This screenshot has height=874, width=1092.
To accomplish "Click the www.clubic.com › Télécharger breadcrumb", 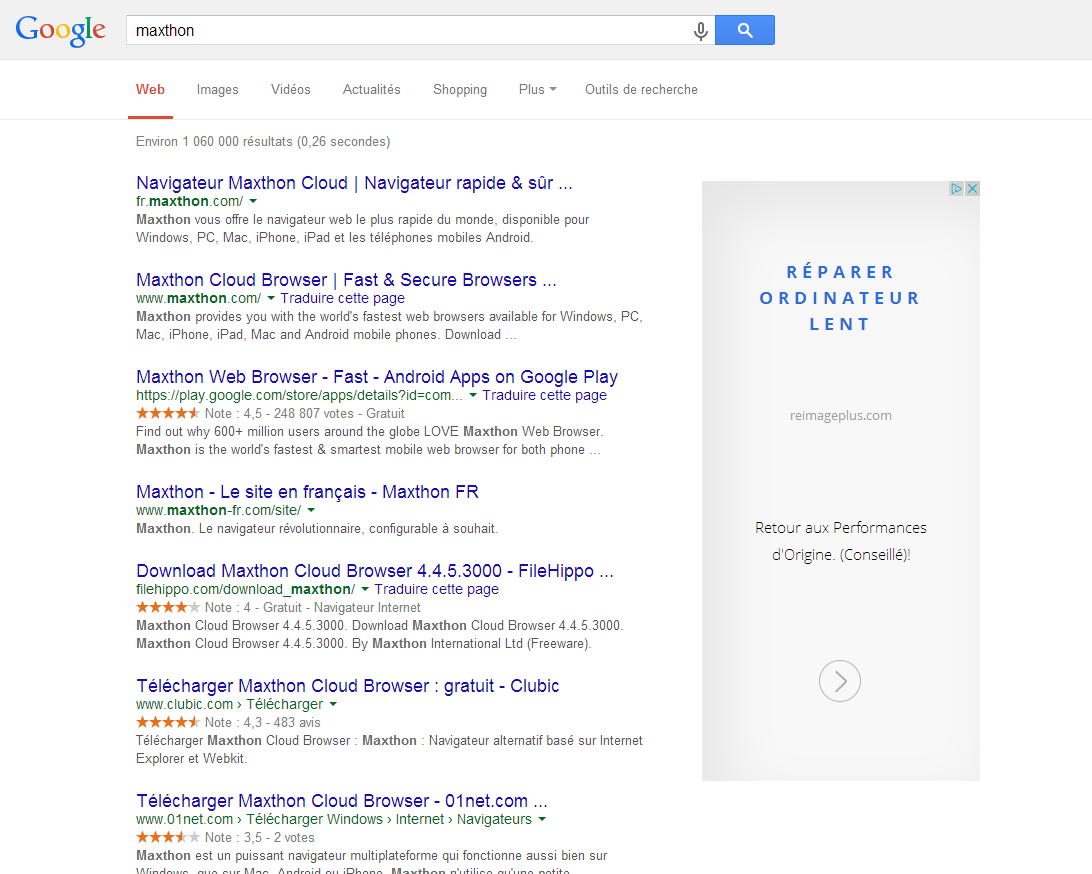I will [x=230, y=704].
